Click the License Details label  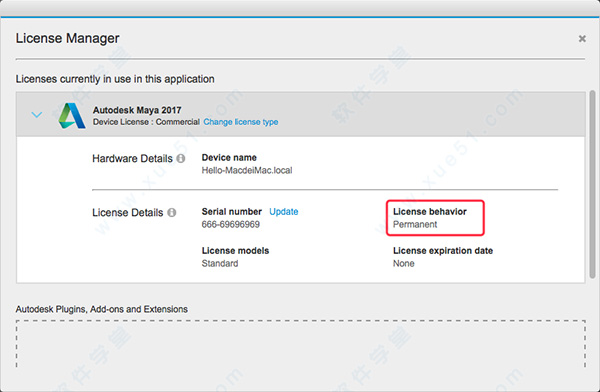pos(128,212)
